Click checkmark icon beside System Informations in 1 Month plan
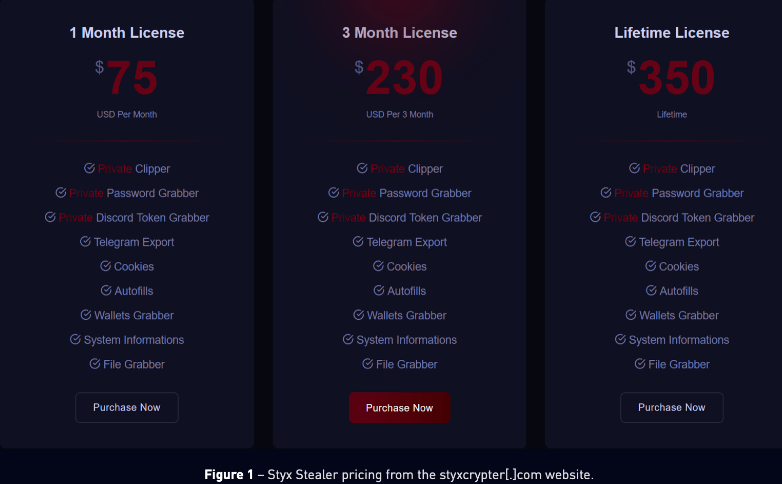Viewport: 782px width, 484px height. pyautogui.click(x=75, y=339)
